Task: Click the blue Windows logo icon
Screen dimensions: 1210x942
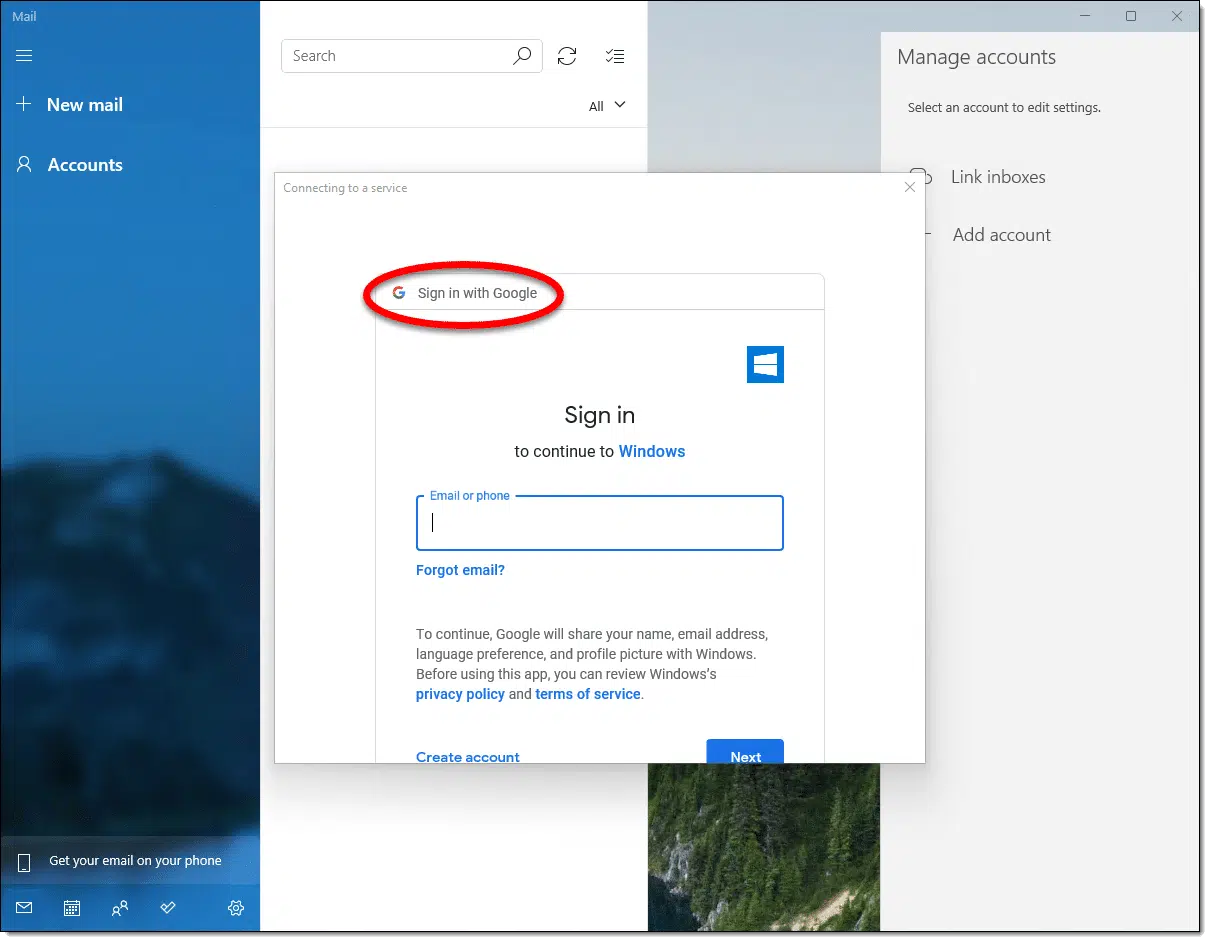Action: click(x=765, y=365)
